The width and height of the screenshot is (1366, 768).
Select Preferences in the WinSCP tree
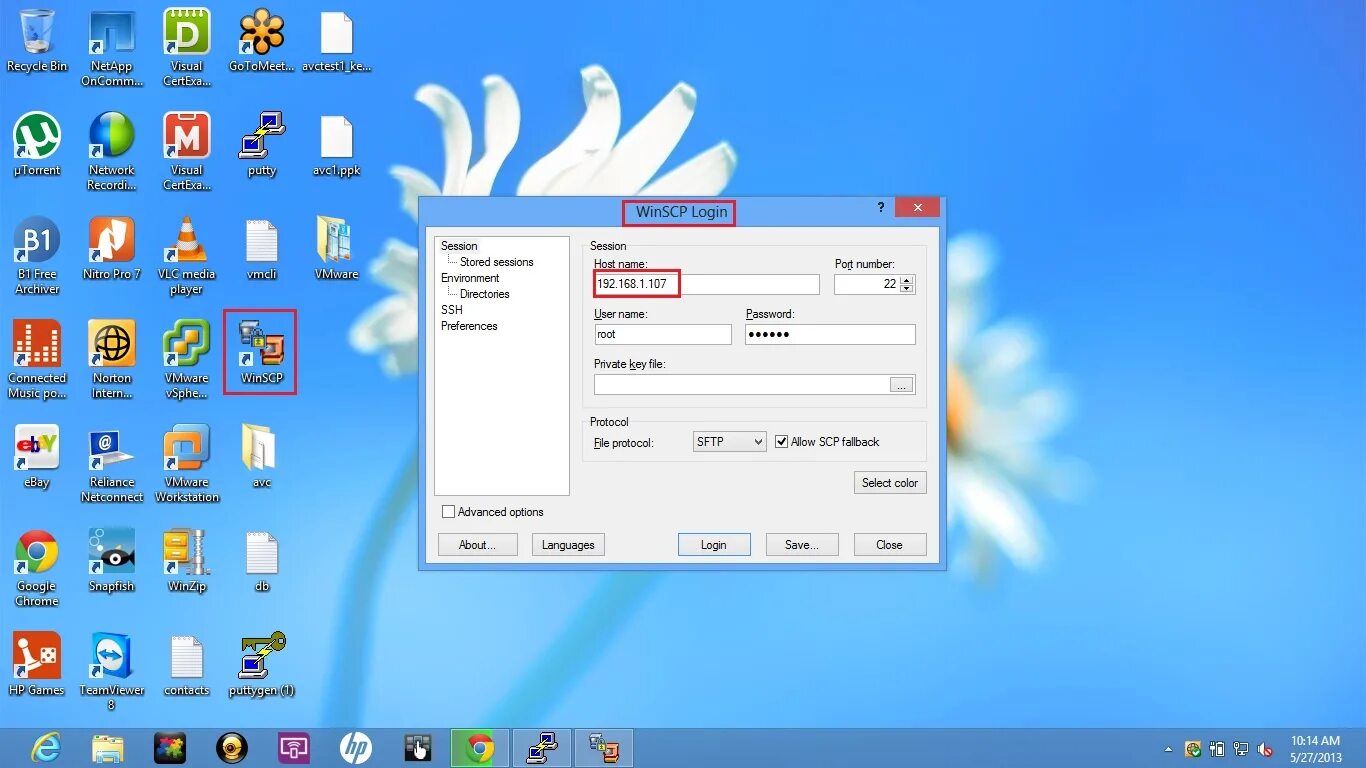coord(469,326)
